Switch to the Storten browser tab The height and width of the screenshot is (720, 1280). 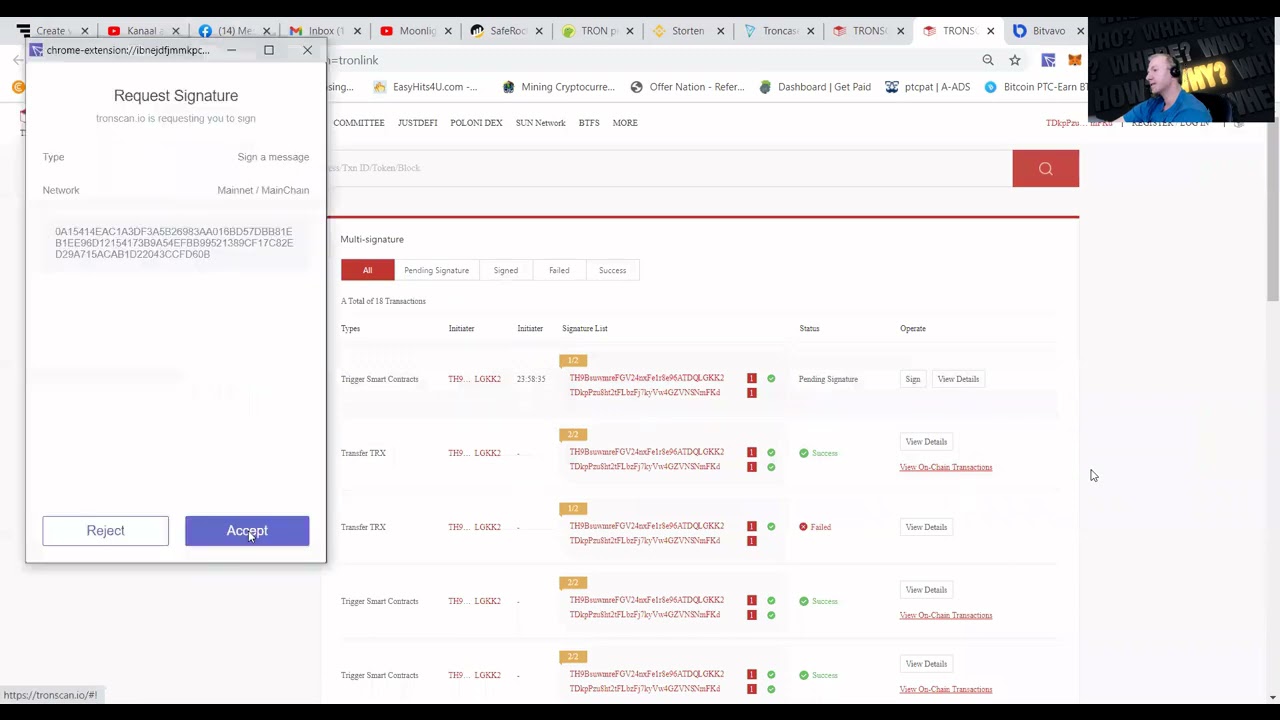pyautogui.click(x=687, y=31)
